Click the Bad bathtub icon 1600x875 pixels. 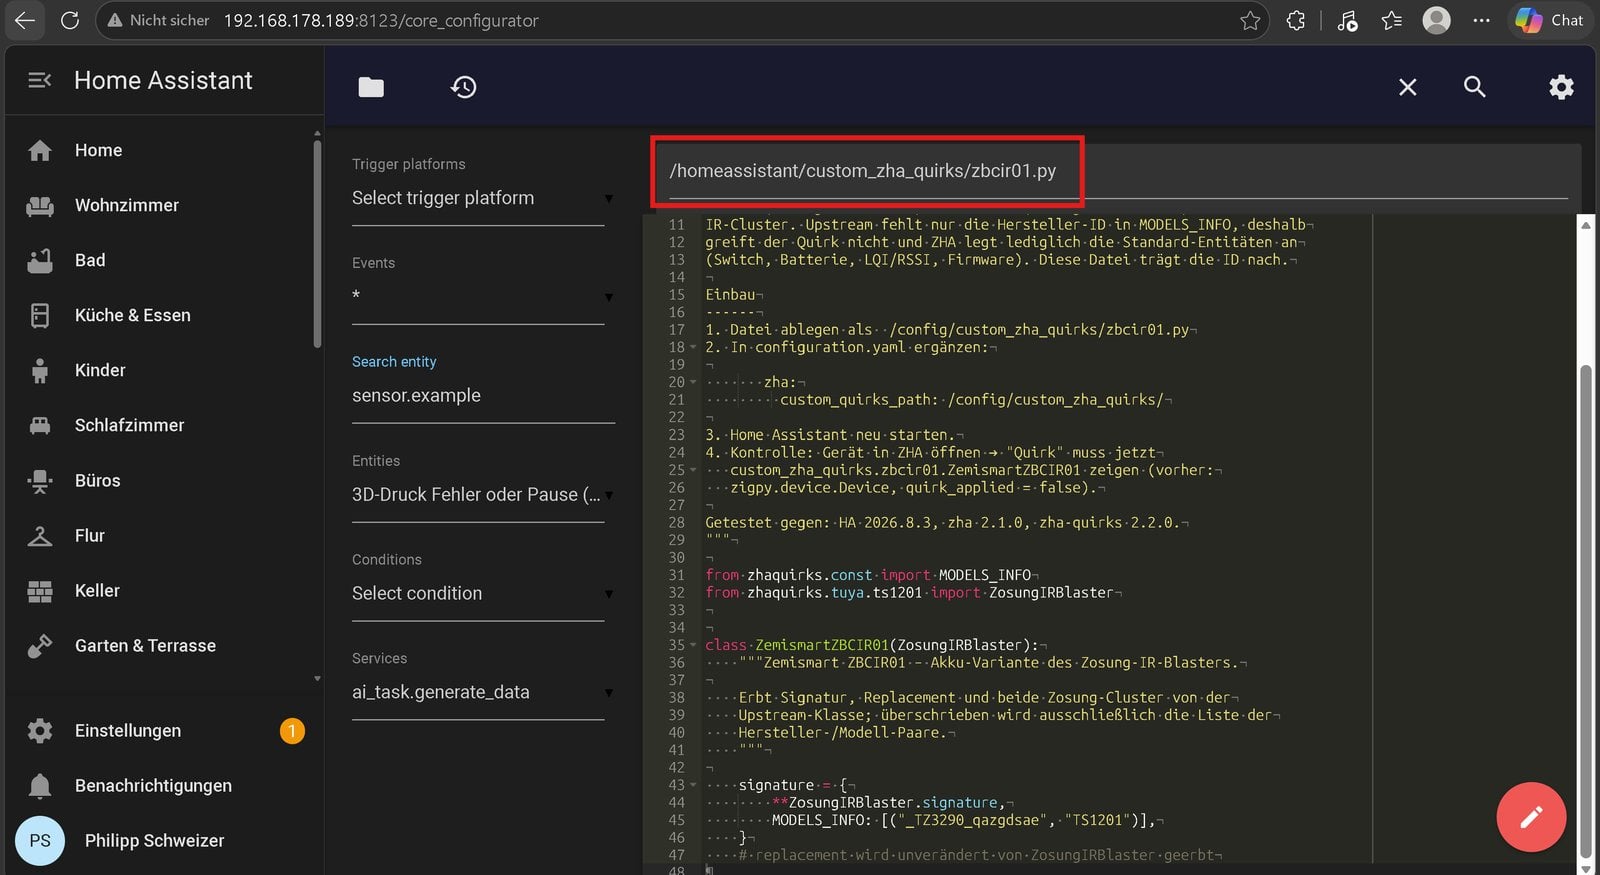click(40, 260)
